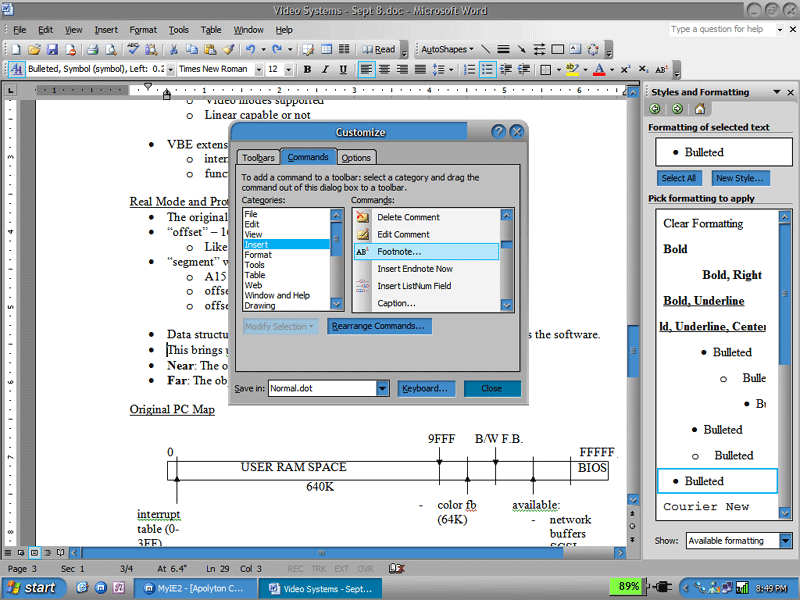Click the Home icon in Styles pane
Viewport: 800px width, 600px height.
pyautogui.click(x=700, y=109)
